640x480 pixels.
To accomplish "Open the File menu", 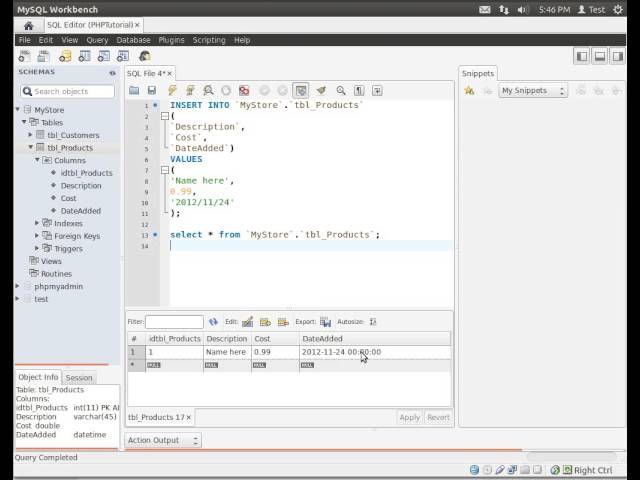I will (24, 40).
